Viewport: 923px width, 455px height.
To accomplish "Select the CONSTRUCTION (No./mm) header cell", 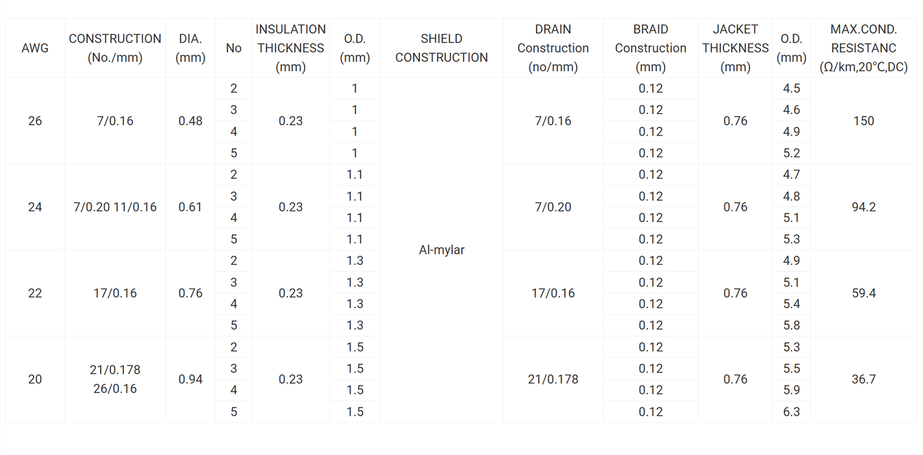I will [x=115, y=48].
